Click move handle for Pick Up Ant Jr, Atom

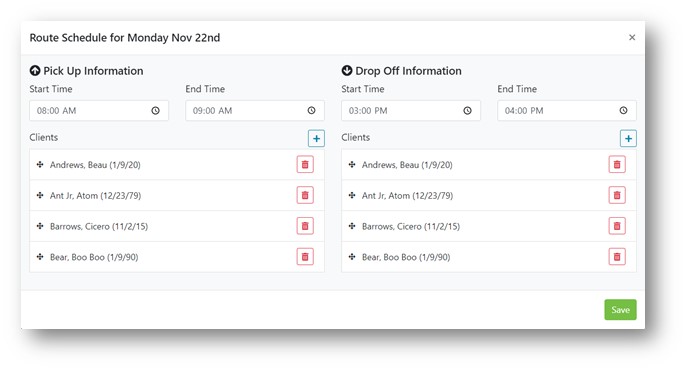(x=40, y=195)
